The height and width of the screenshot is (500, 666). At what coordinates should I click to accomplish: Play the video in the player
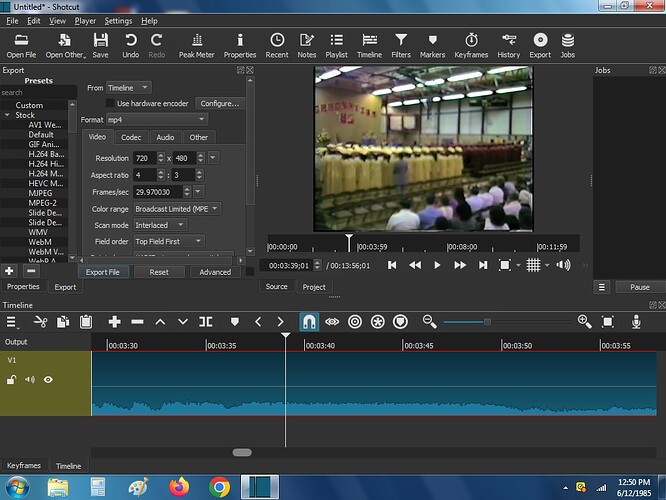[437, 266]
